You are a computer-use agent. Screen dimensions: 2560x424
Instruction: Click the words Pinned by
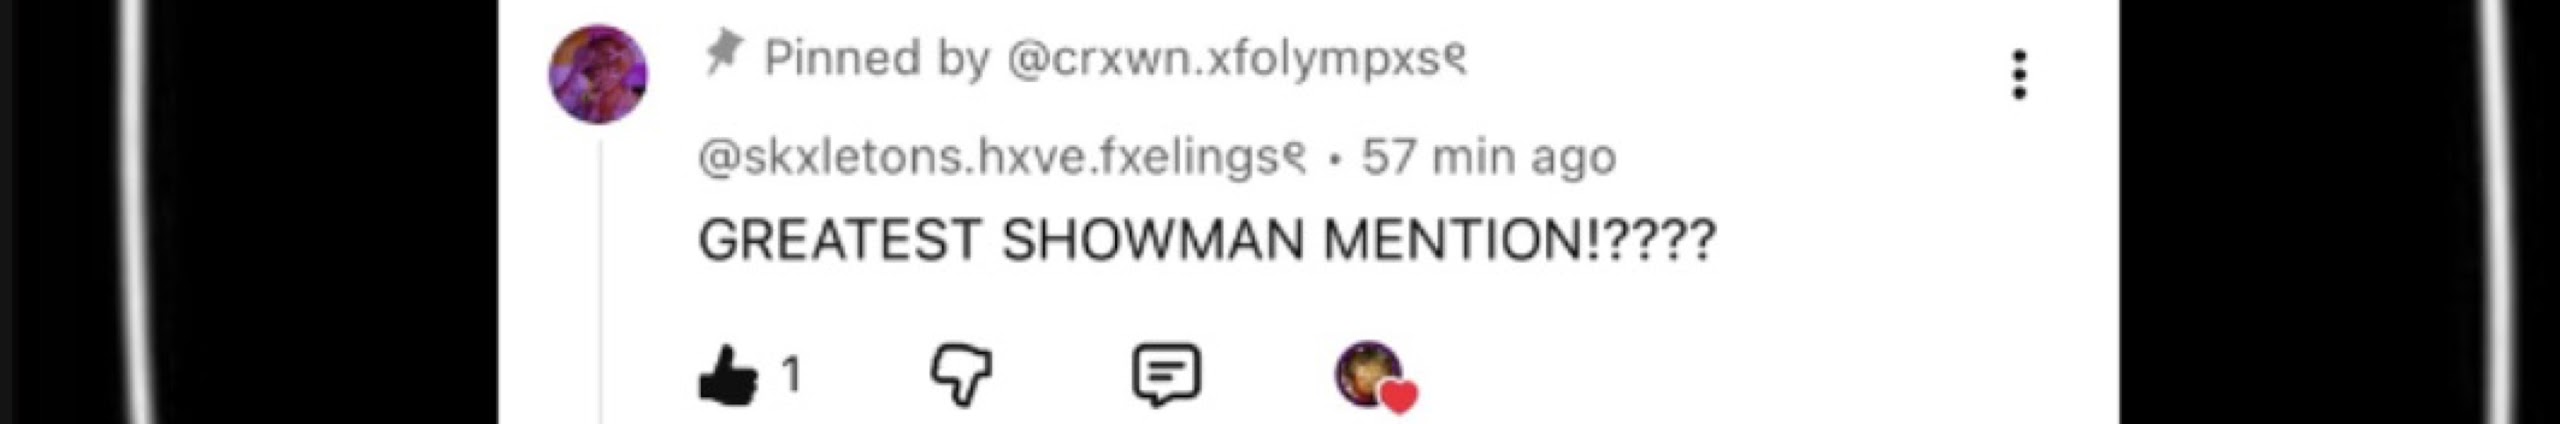tap(876, 58)
